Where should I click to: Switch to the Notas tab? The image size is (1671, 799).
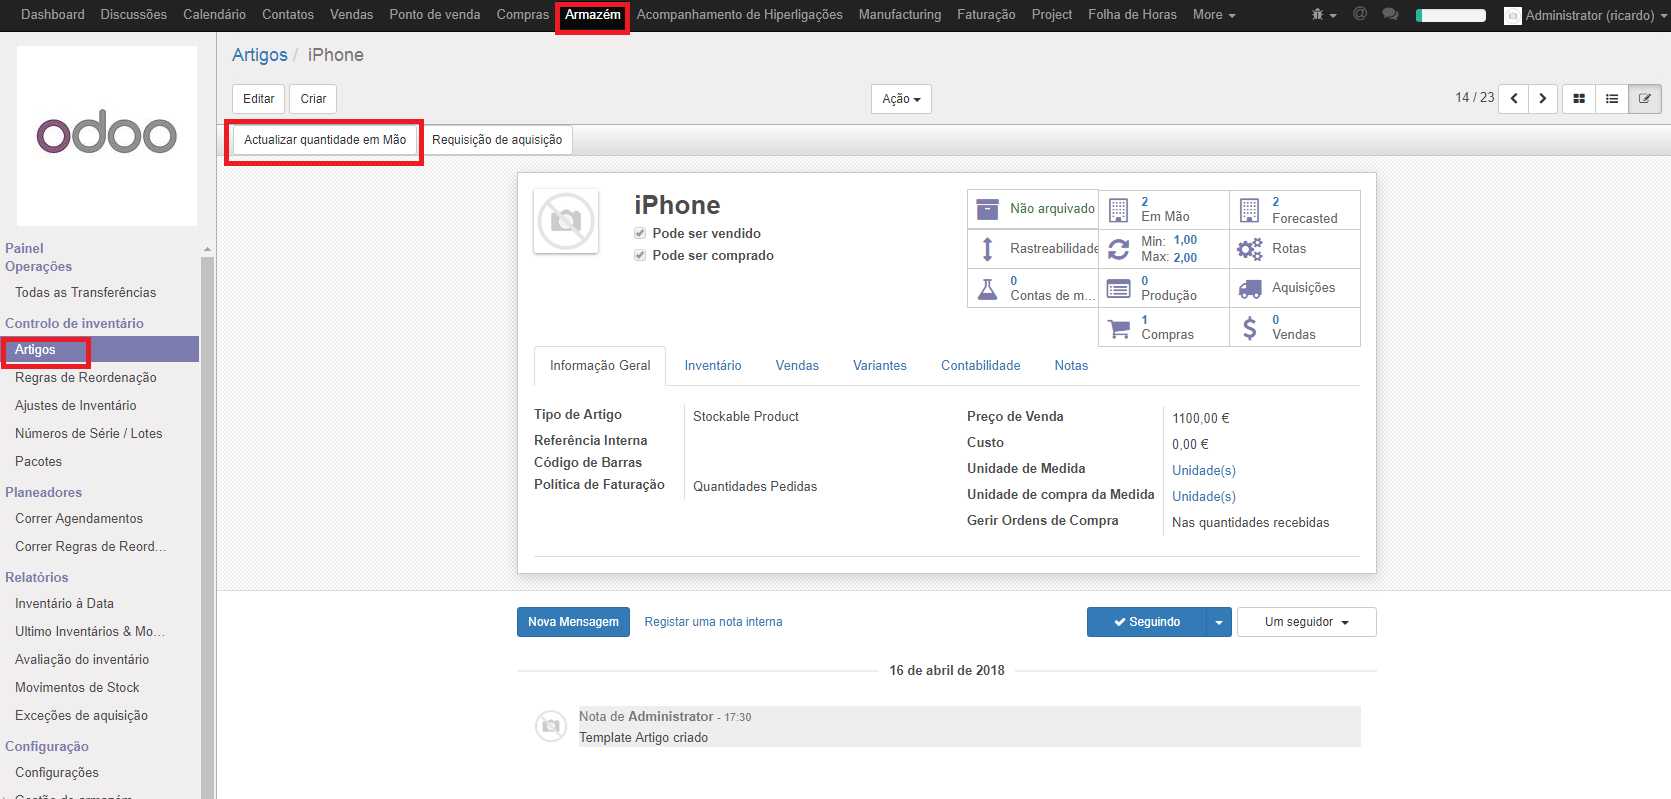(1071, 366)
